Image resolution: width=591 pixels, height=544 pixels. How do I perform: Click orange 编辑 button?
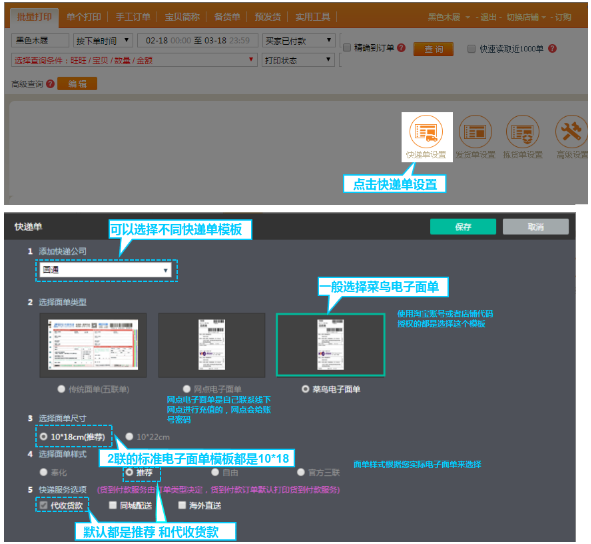click(77, 84)
